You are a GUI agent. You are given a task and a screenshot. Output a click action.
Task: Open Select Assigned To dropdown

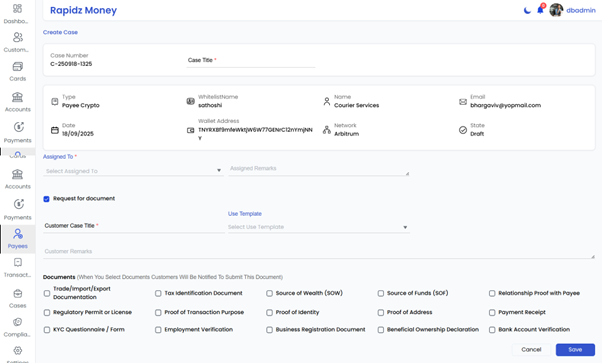pyautogui.click(x=133, y=171)
